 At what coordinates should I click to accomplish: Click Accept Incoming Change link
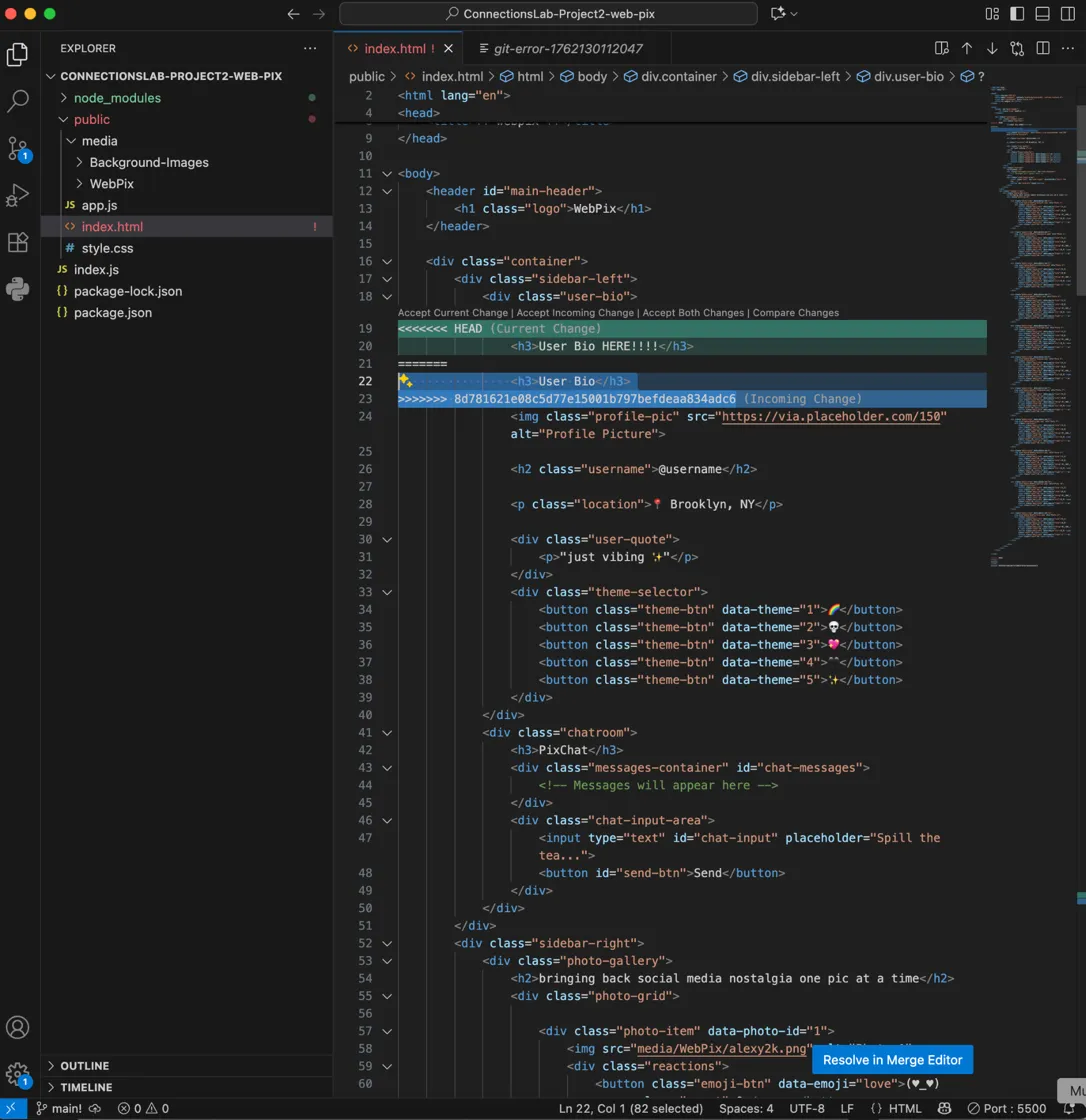(576, 313)
